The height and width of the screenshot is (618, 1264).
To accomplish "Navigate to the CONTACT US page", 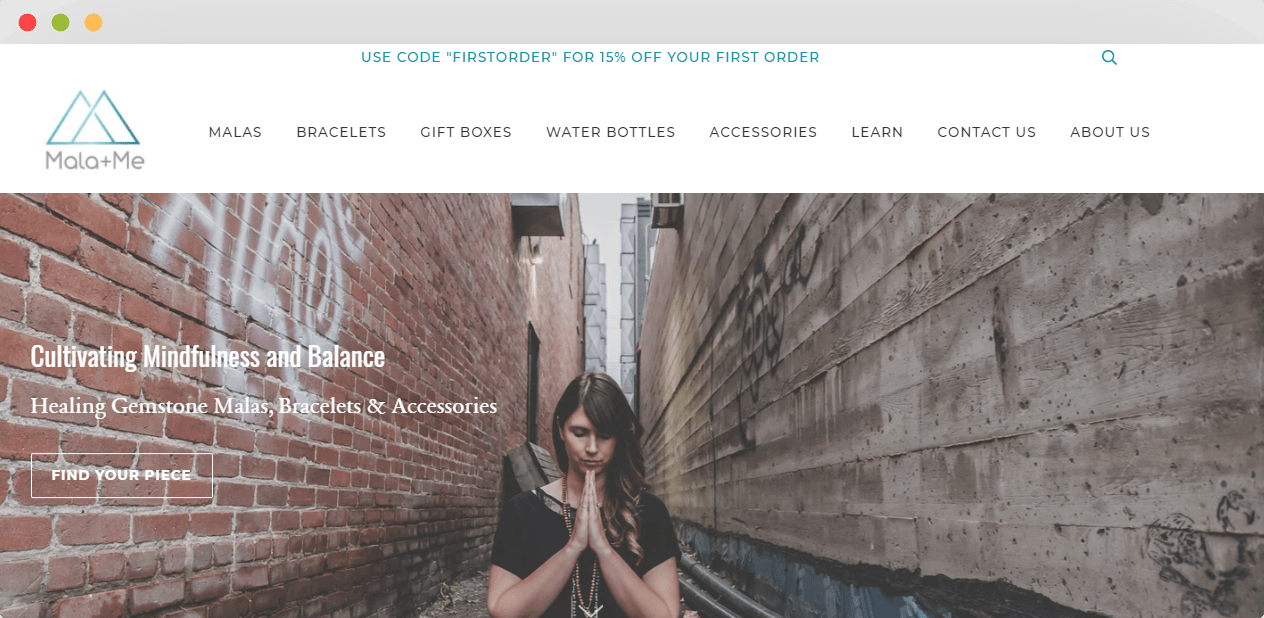I will tap(987, 132).
